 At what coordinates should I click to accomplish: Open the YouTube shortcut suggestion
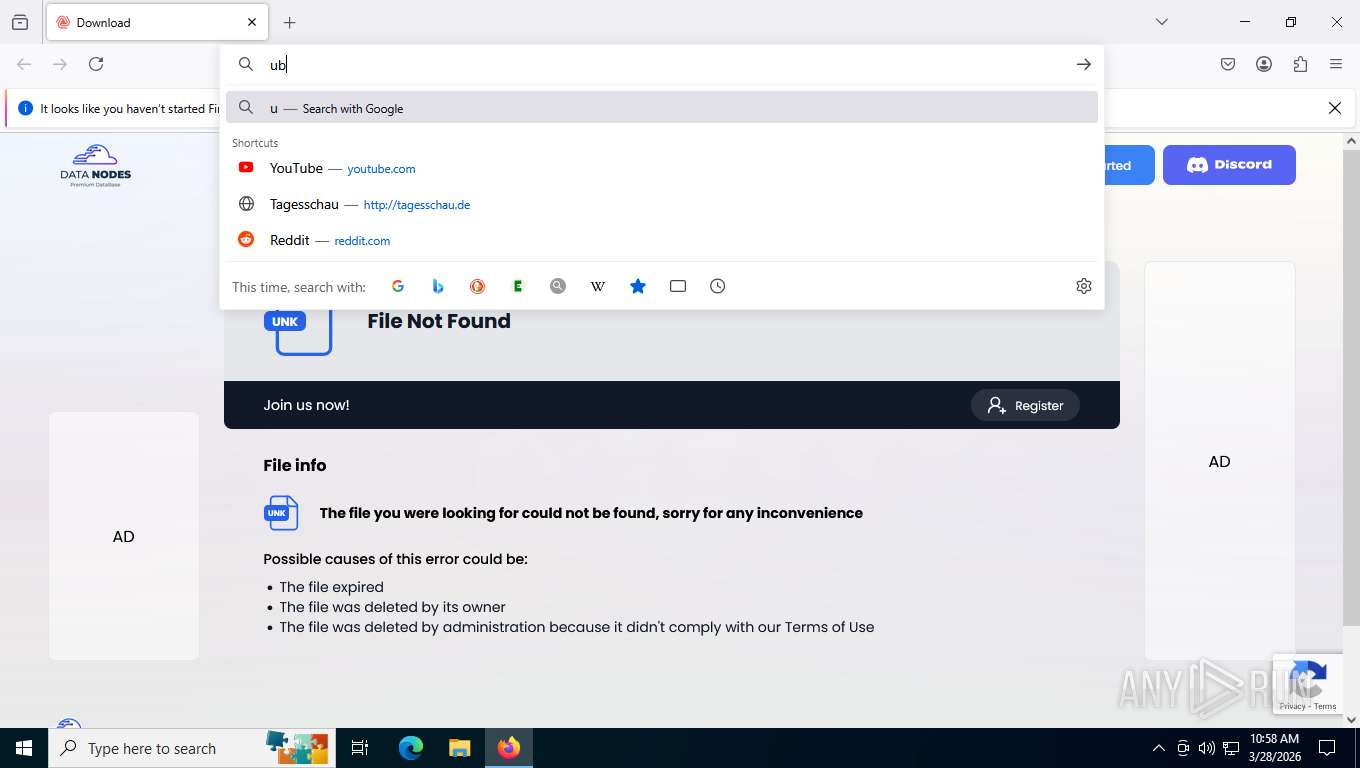tap(662, 168)
